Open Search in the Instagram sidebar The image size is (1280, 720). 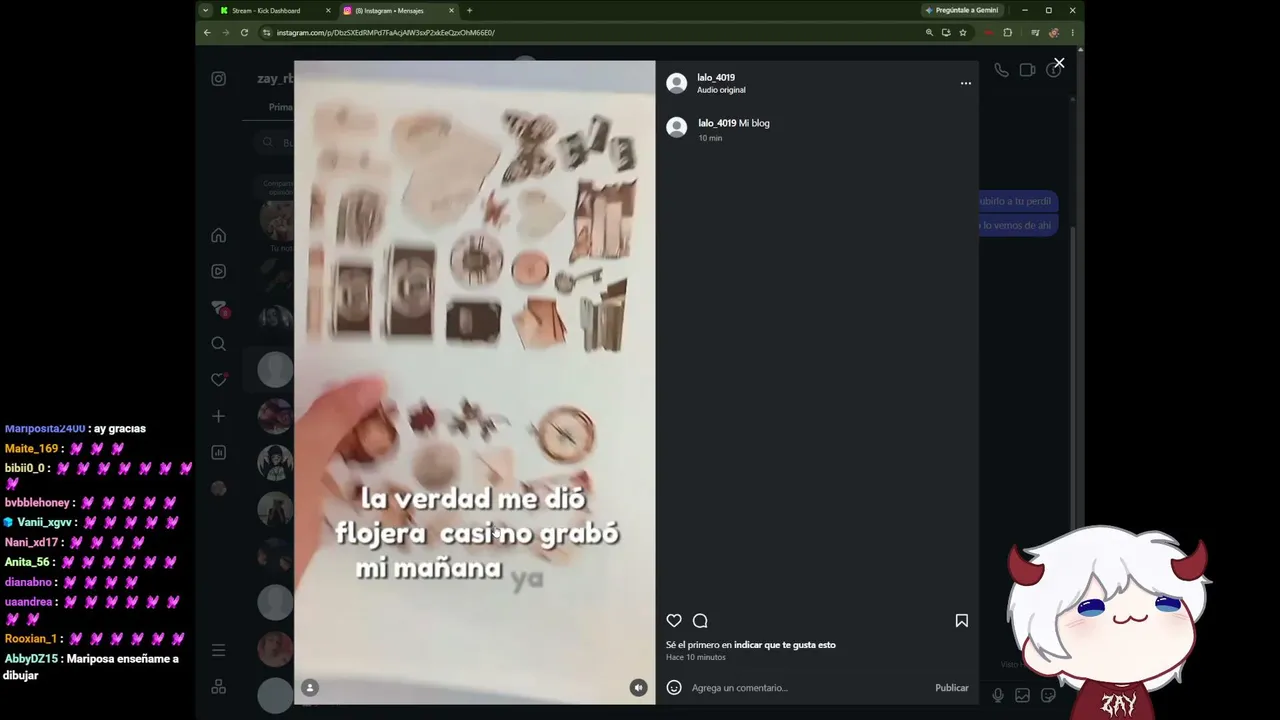coord(219,344)
